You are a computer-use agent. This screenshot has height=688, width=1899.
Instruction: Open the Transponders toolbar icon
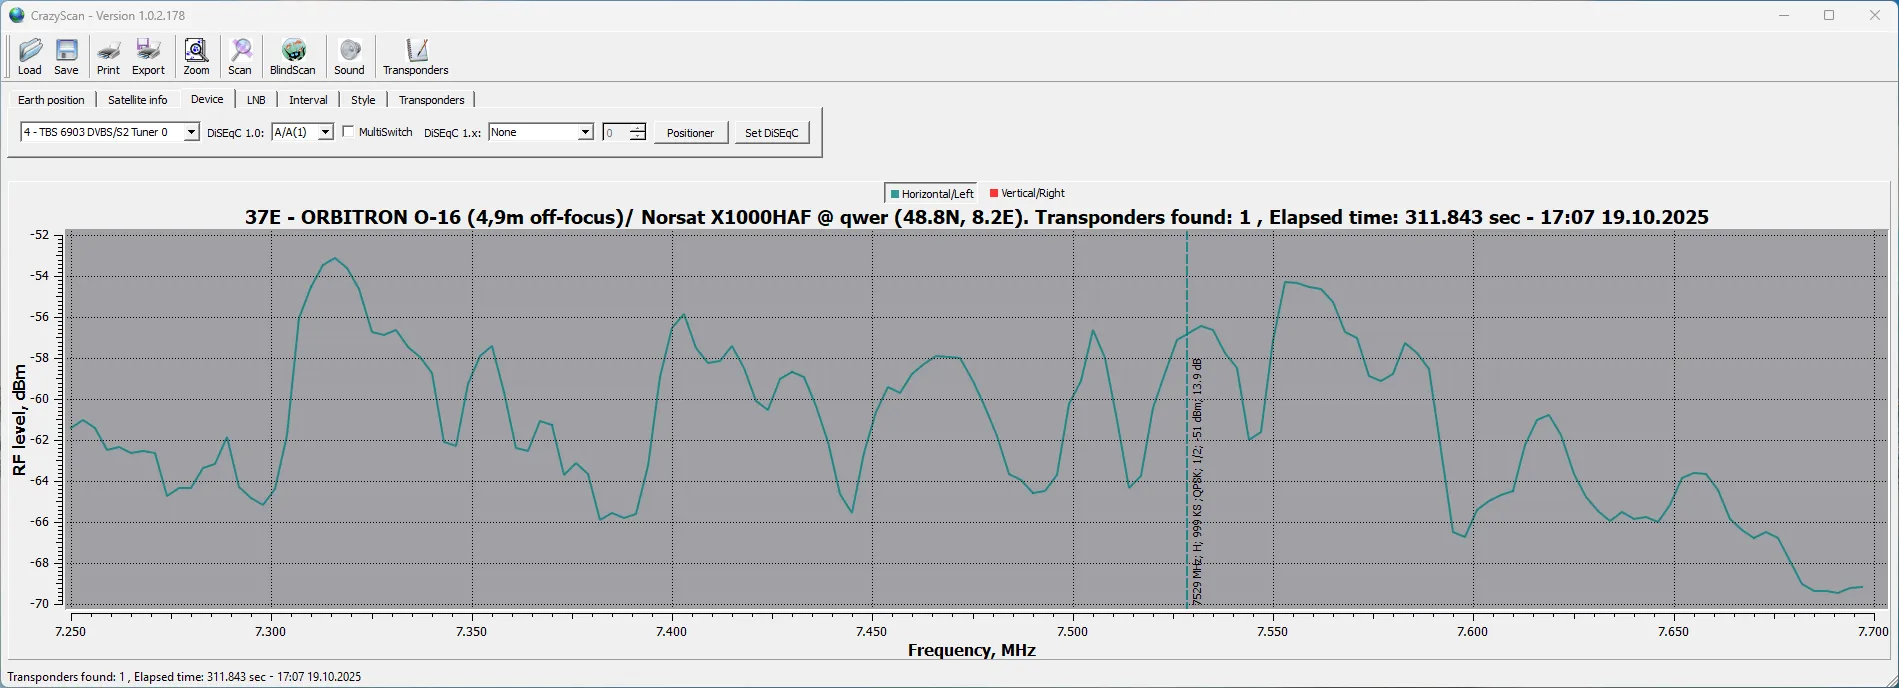coord(415,56)
